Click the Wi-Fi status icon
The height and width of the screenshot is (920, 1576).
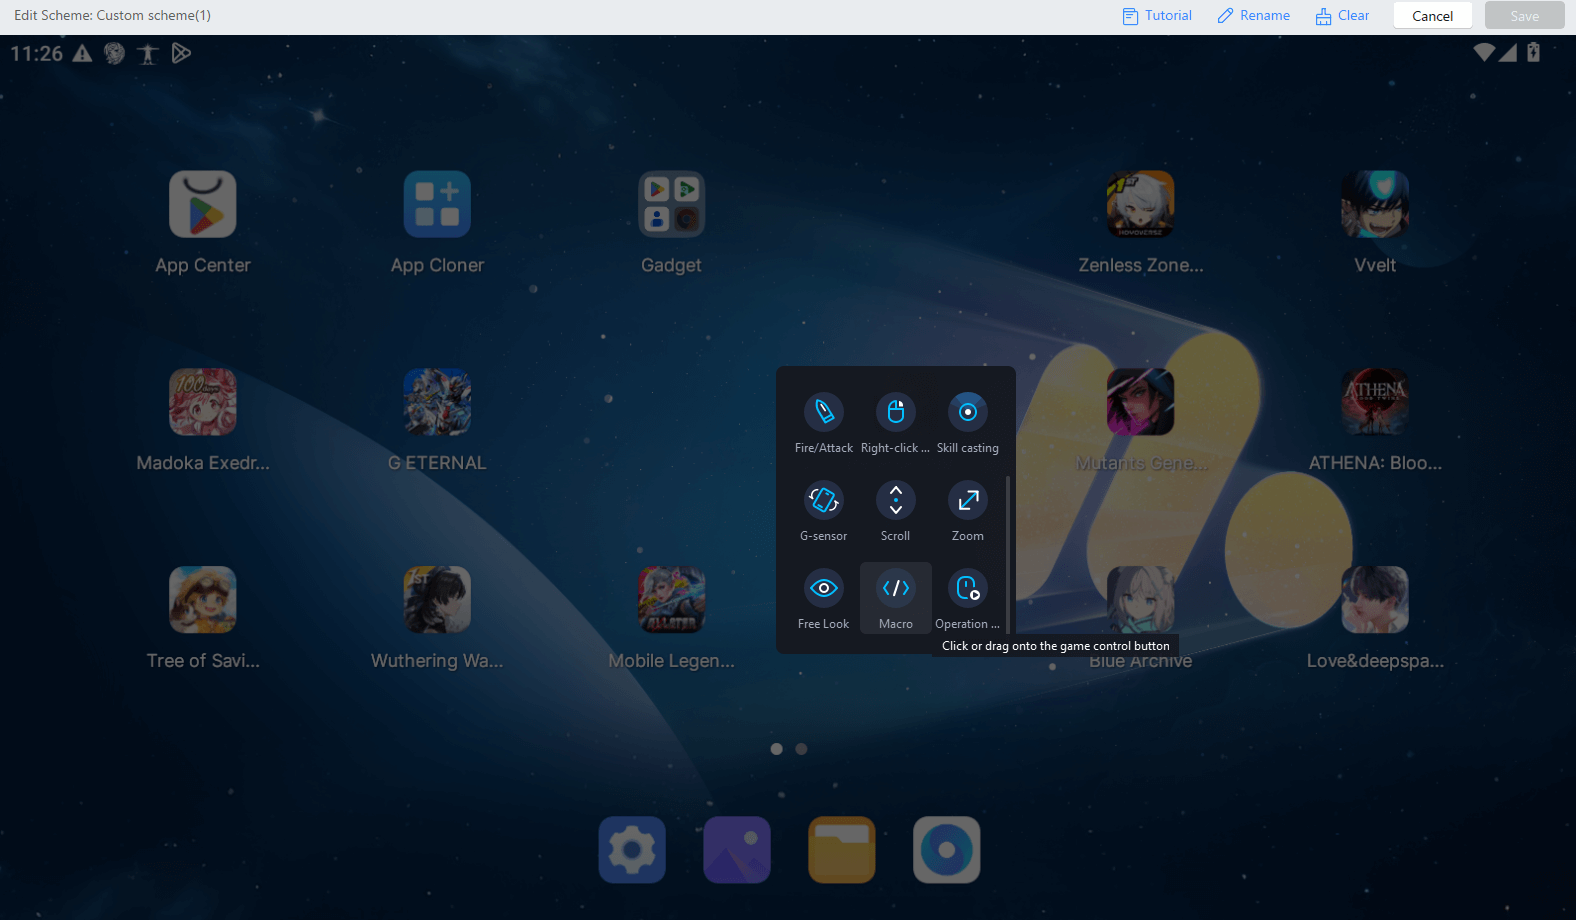click(1485, 52)
